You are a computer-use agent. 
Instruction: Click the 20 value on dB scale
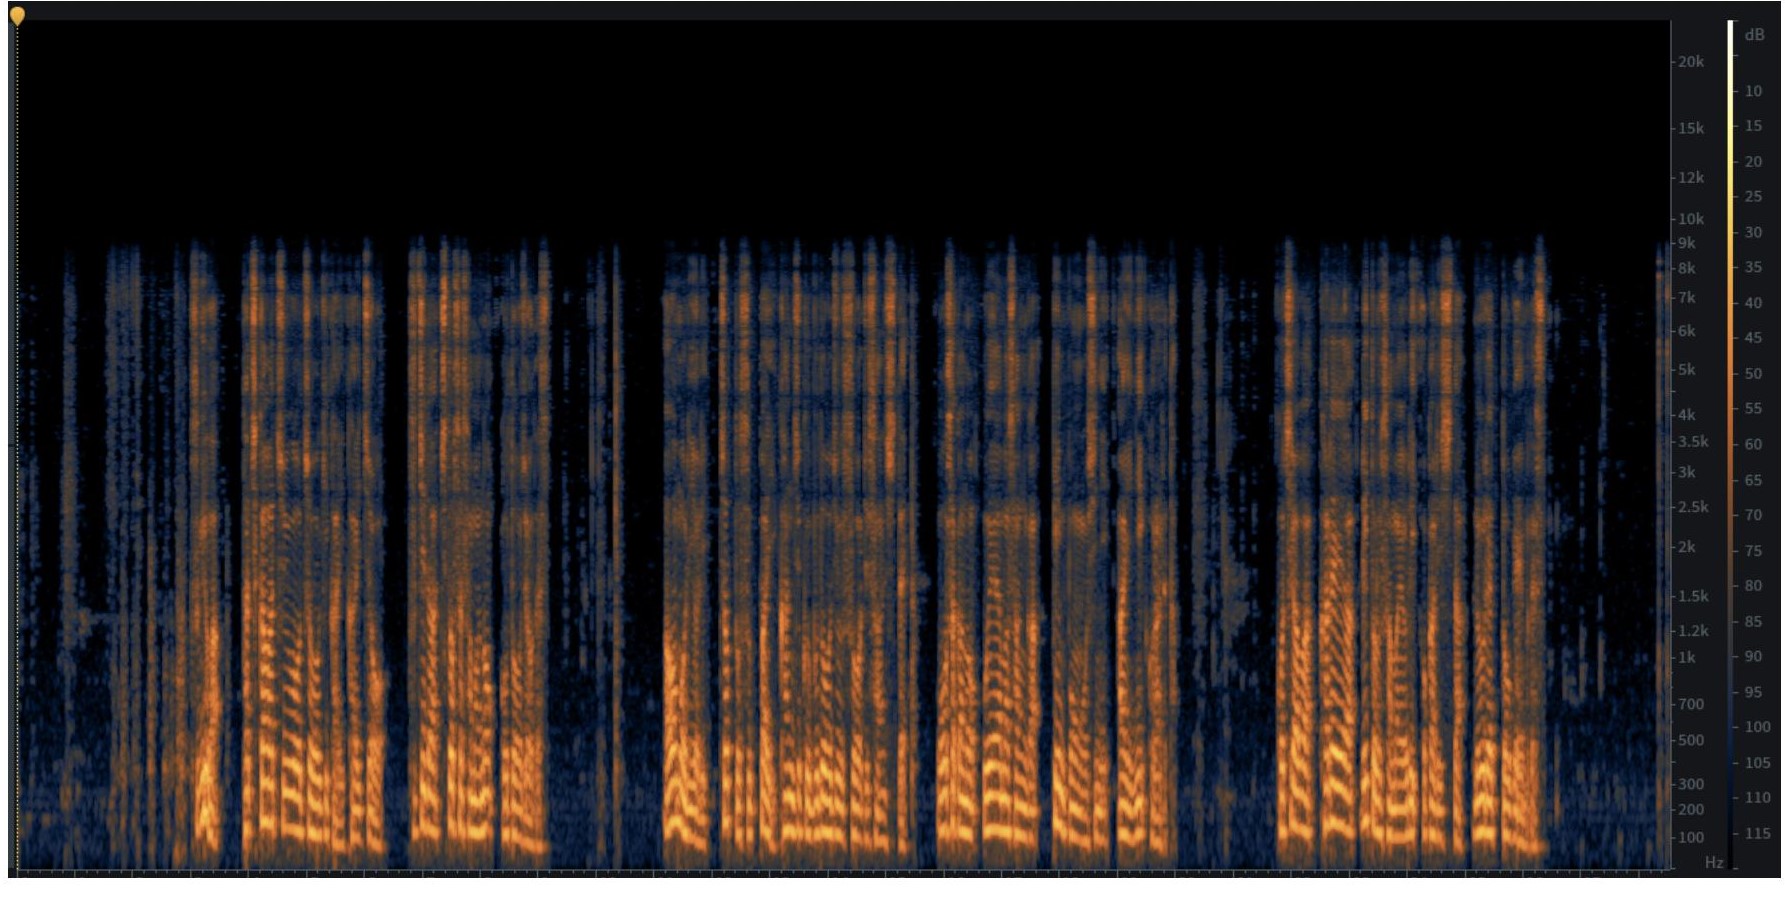(1754, 162)
